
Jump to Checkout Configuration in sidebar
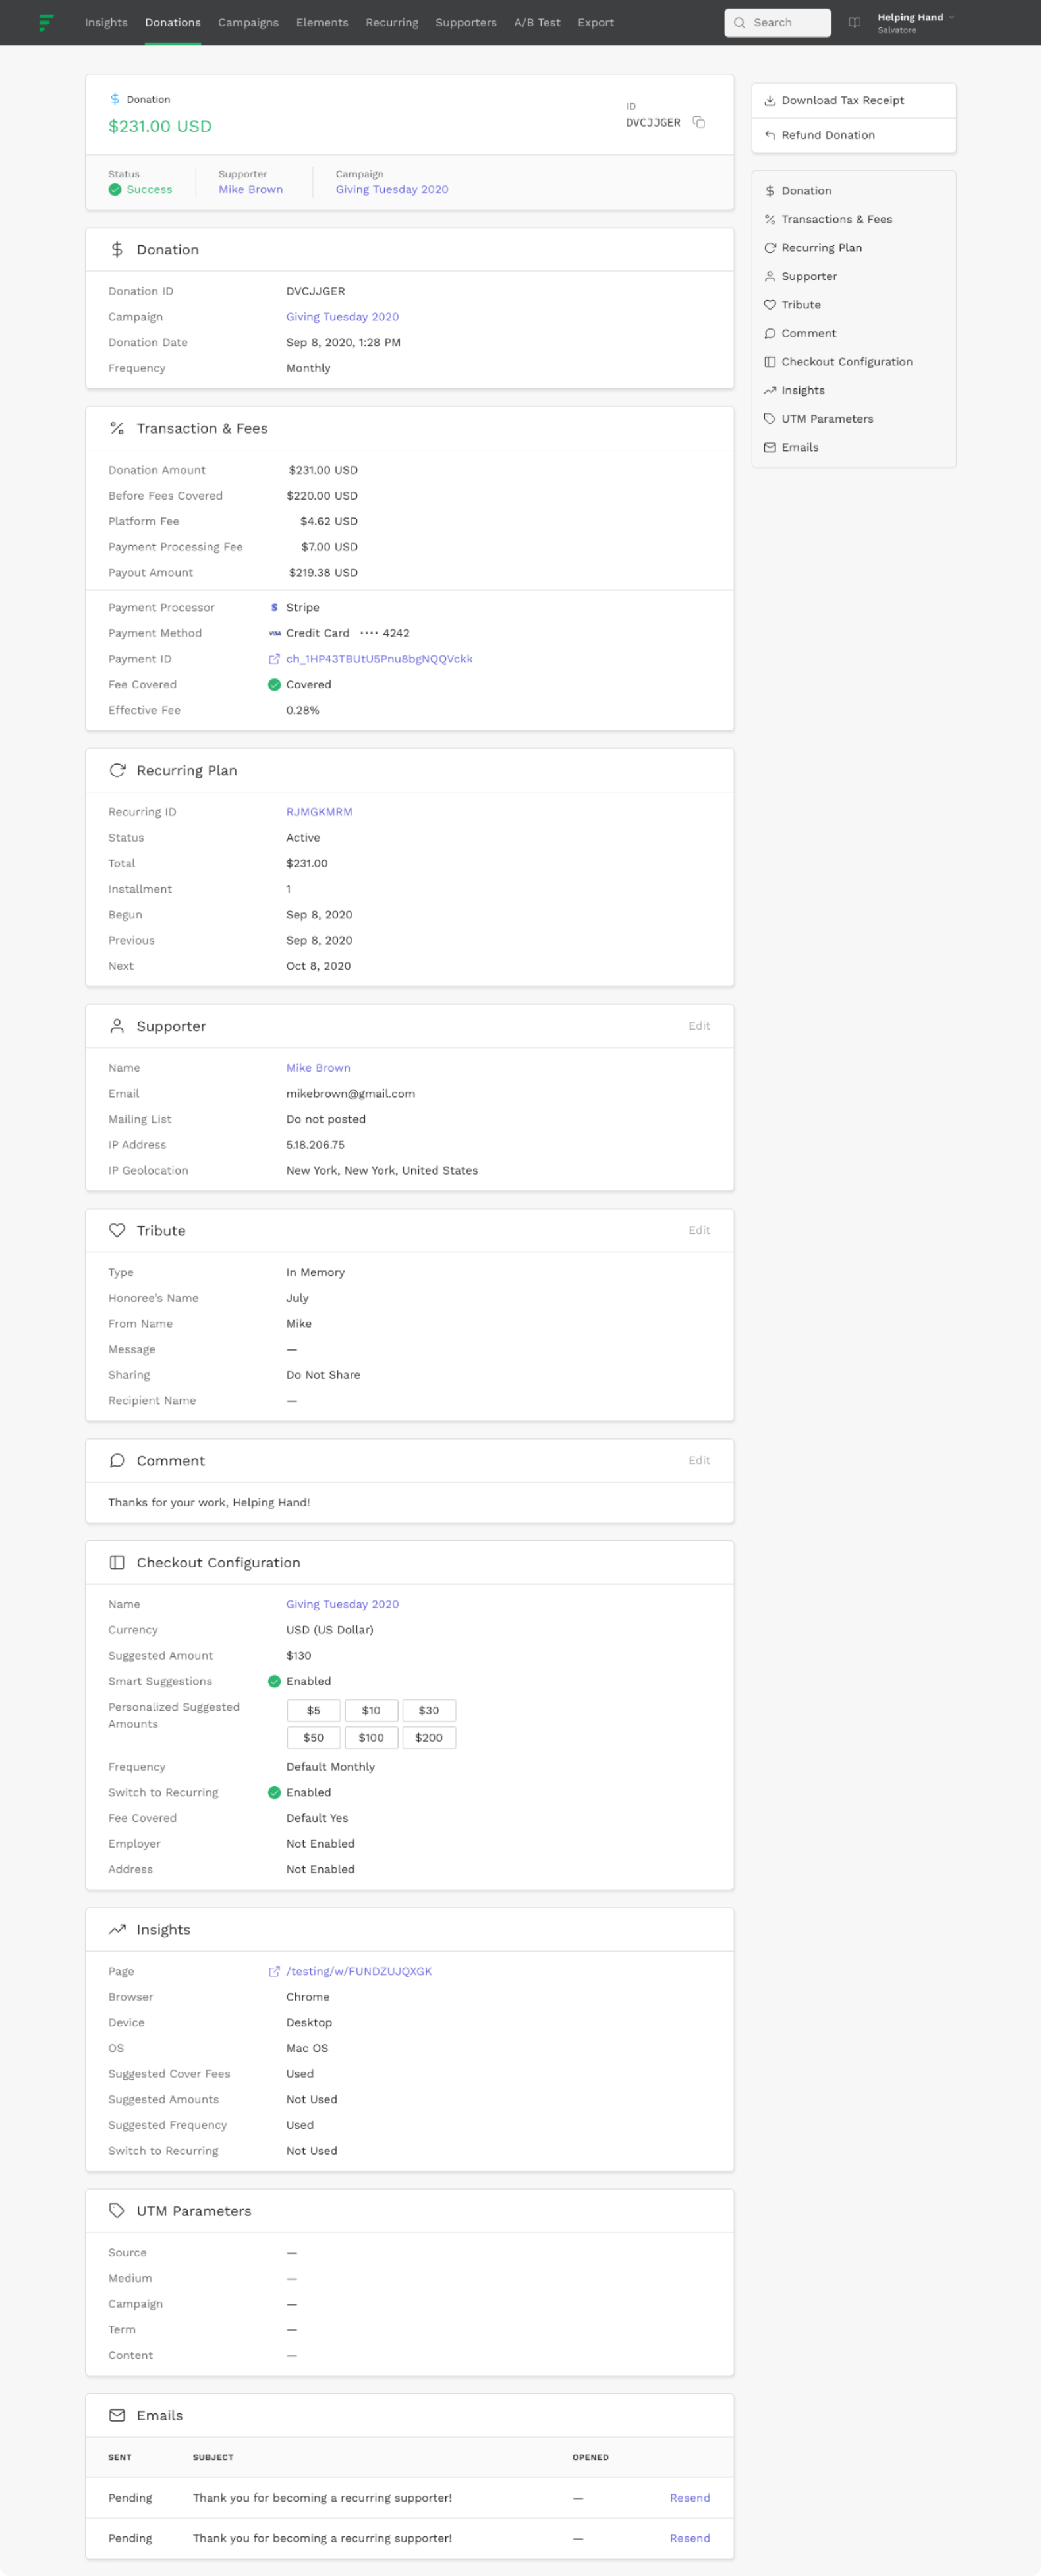(847, 362)
